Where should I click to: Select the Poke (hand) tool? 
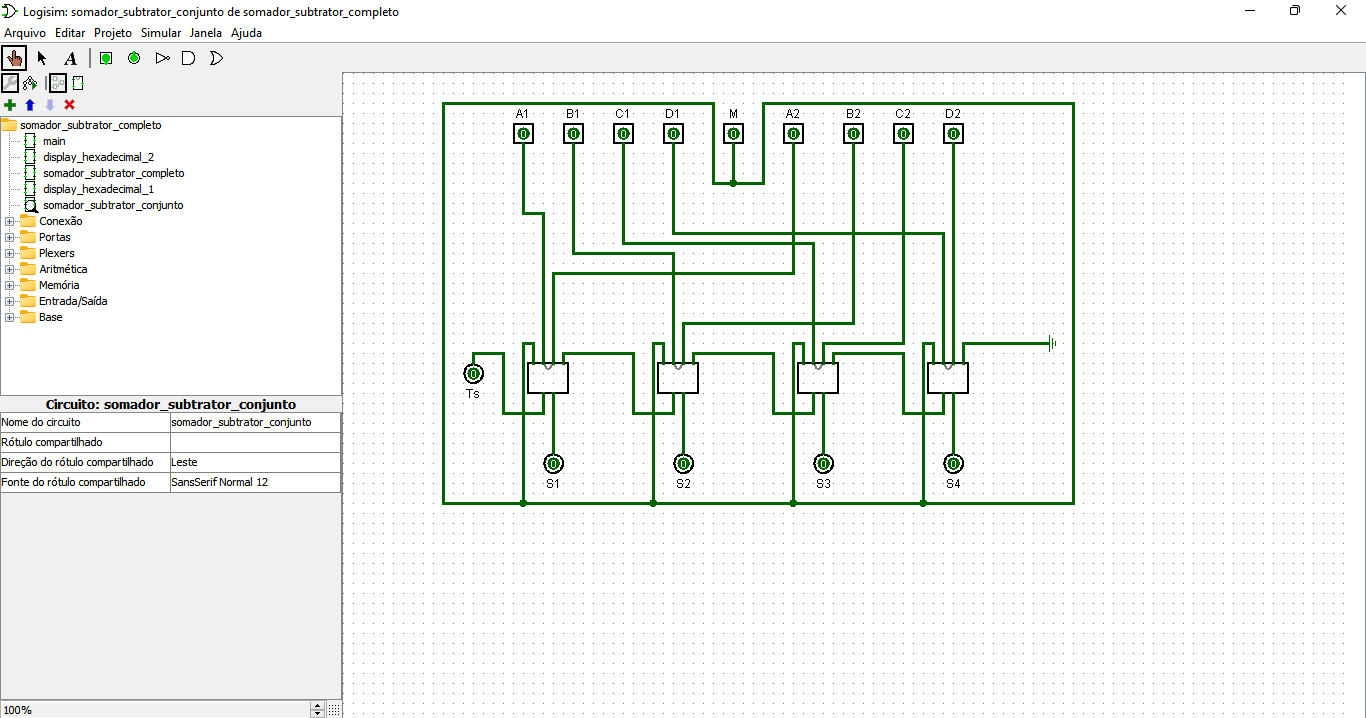[x=14, y=58]
